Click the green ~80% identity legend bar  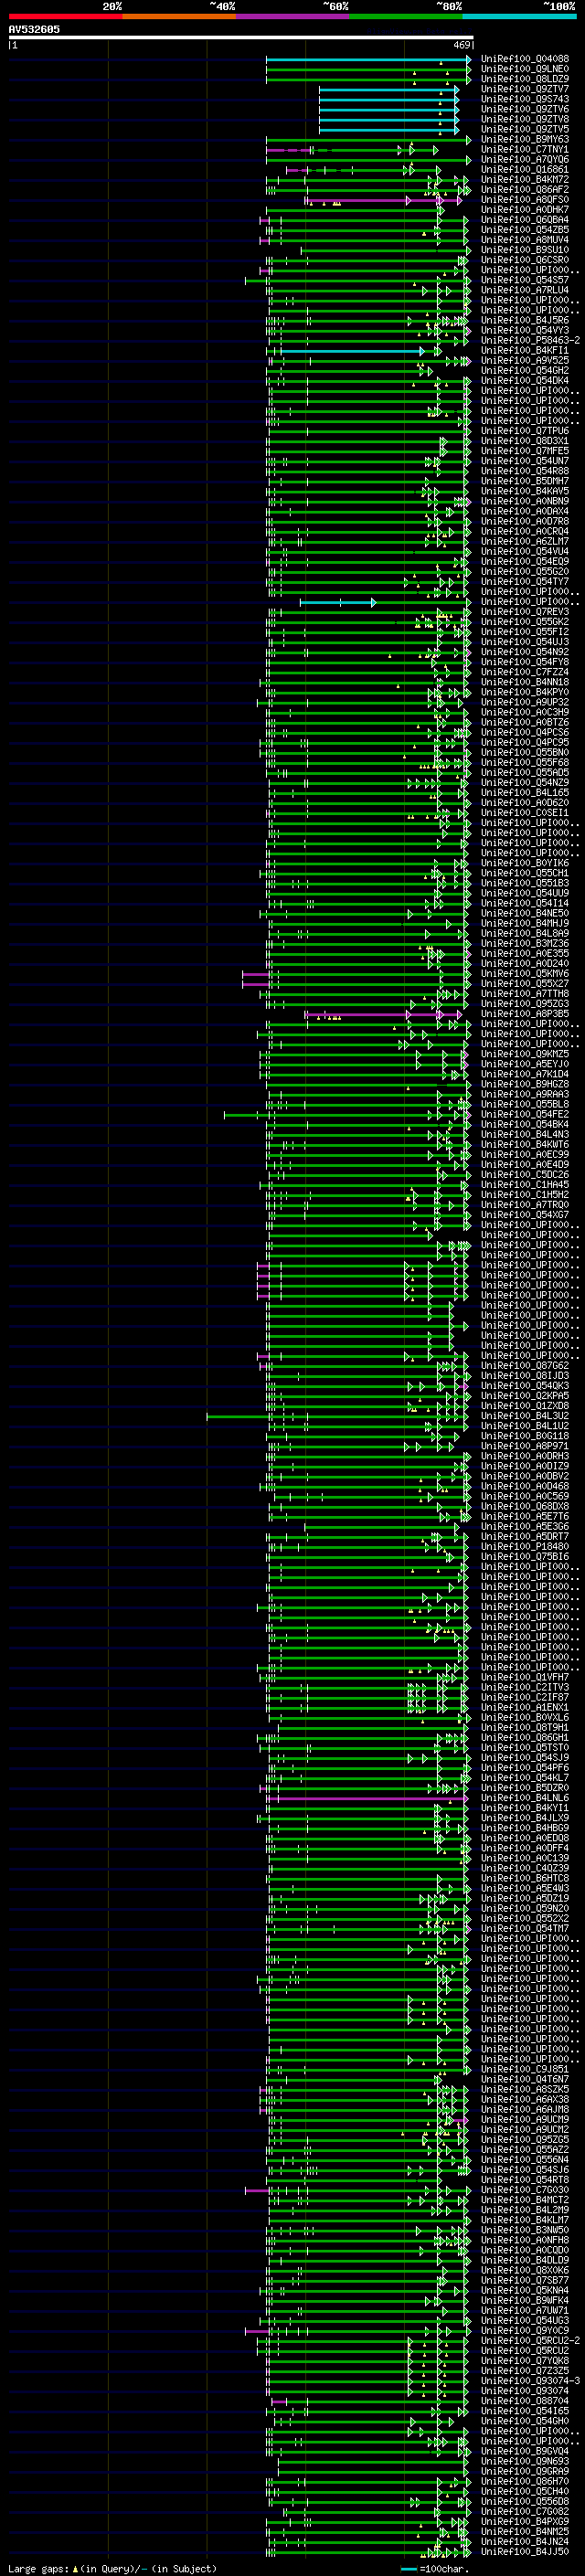[x=406, y=16]
